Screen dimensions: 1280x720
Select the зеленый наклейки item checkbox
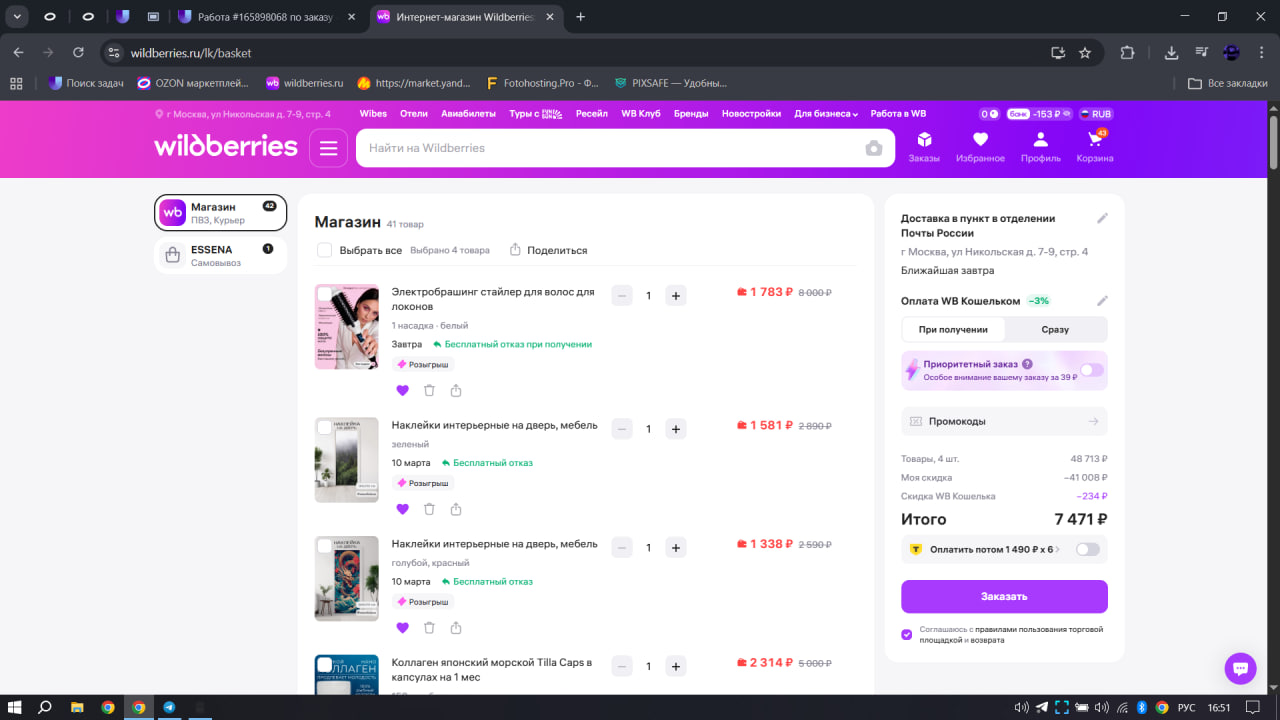point(325,428)
